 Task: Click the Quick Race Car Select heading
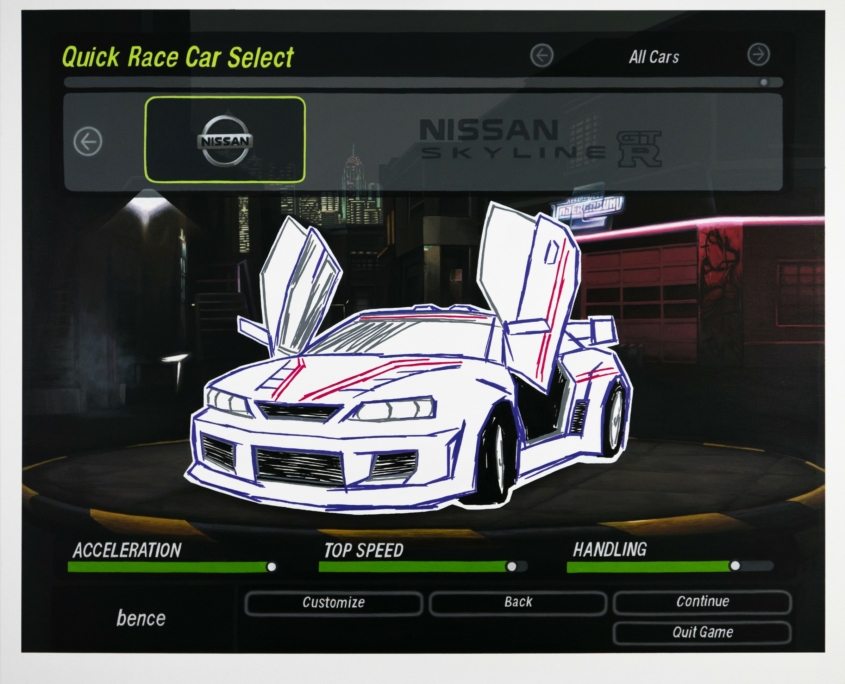[178, 57]
